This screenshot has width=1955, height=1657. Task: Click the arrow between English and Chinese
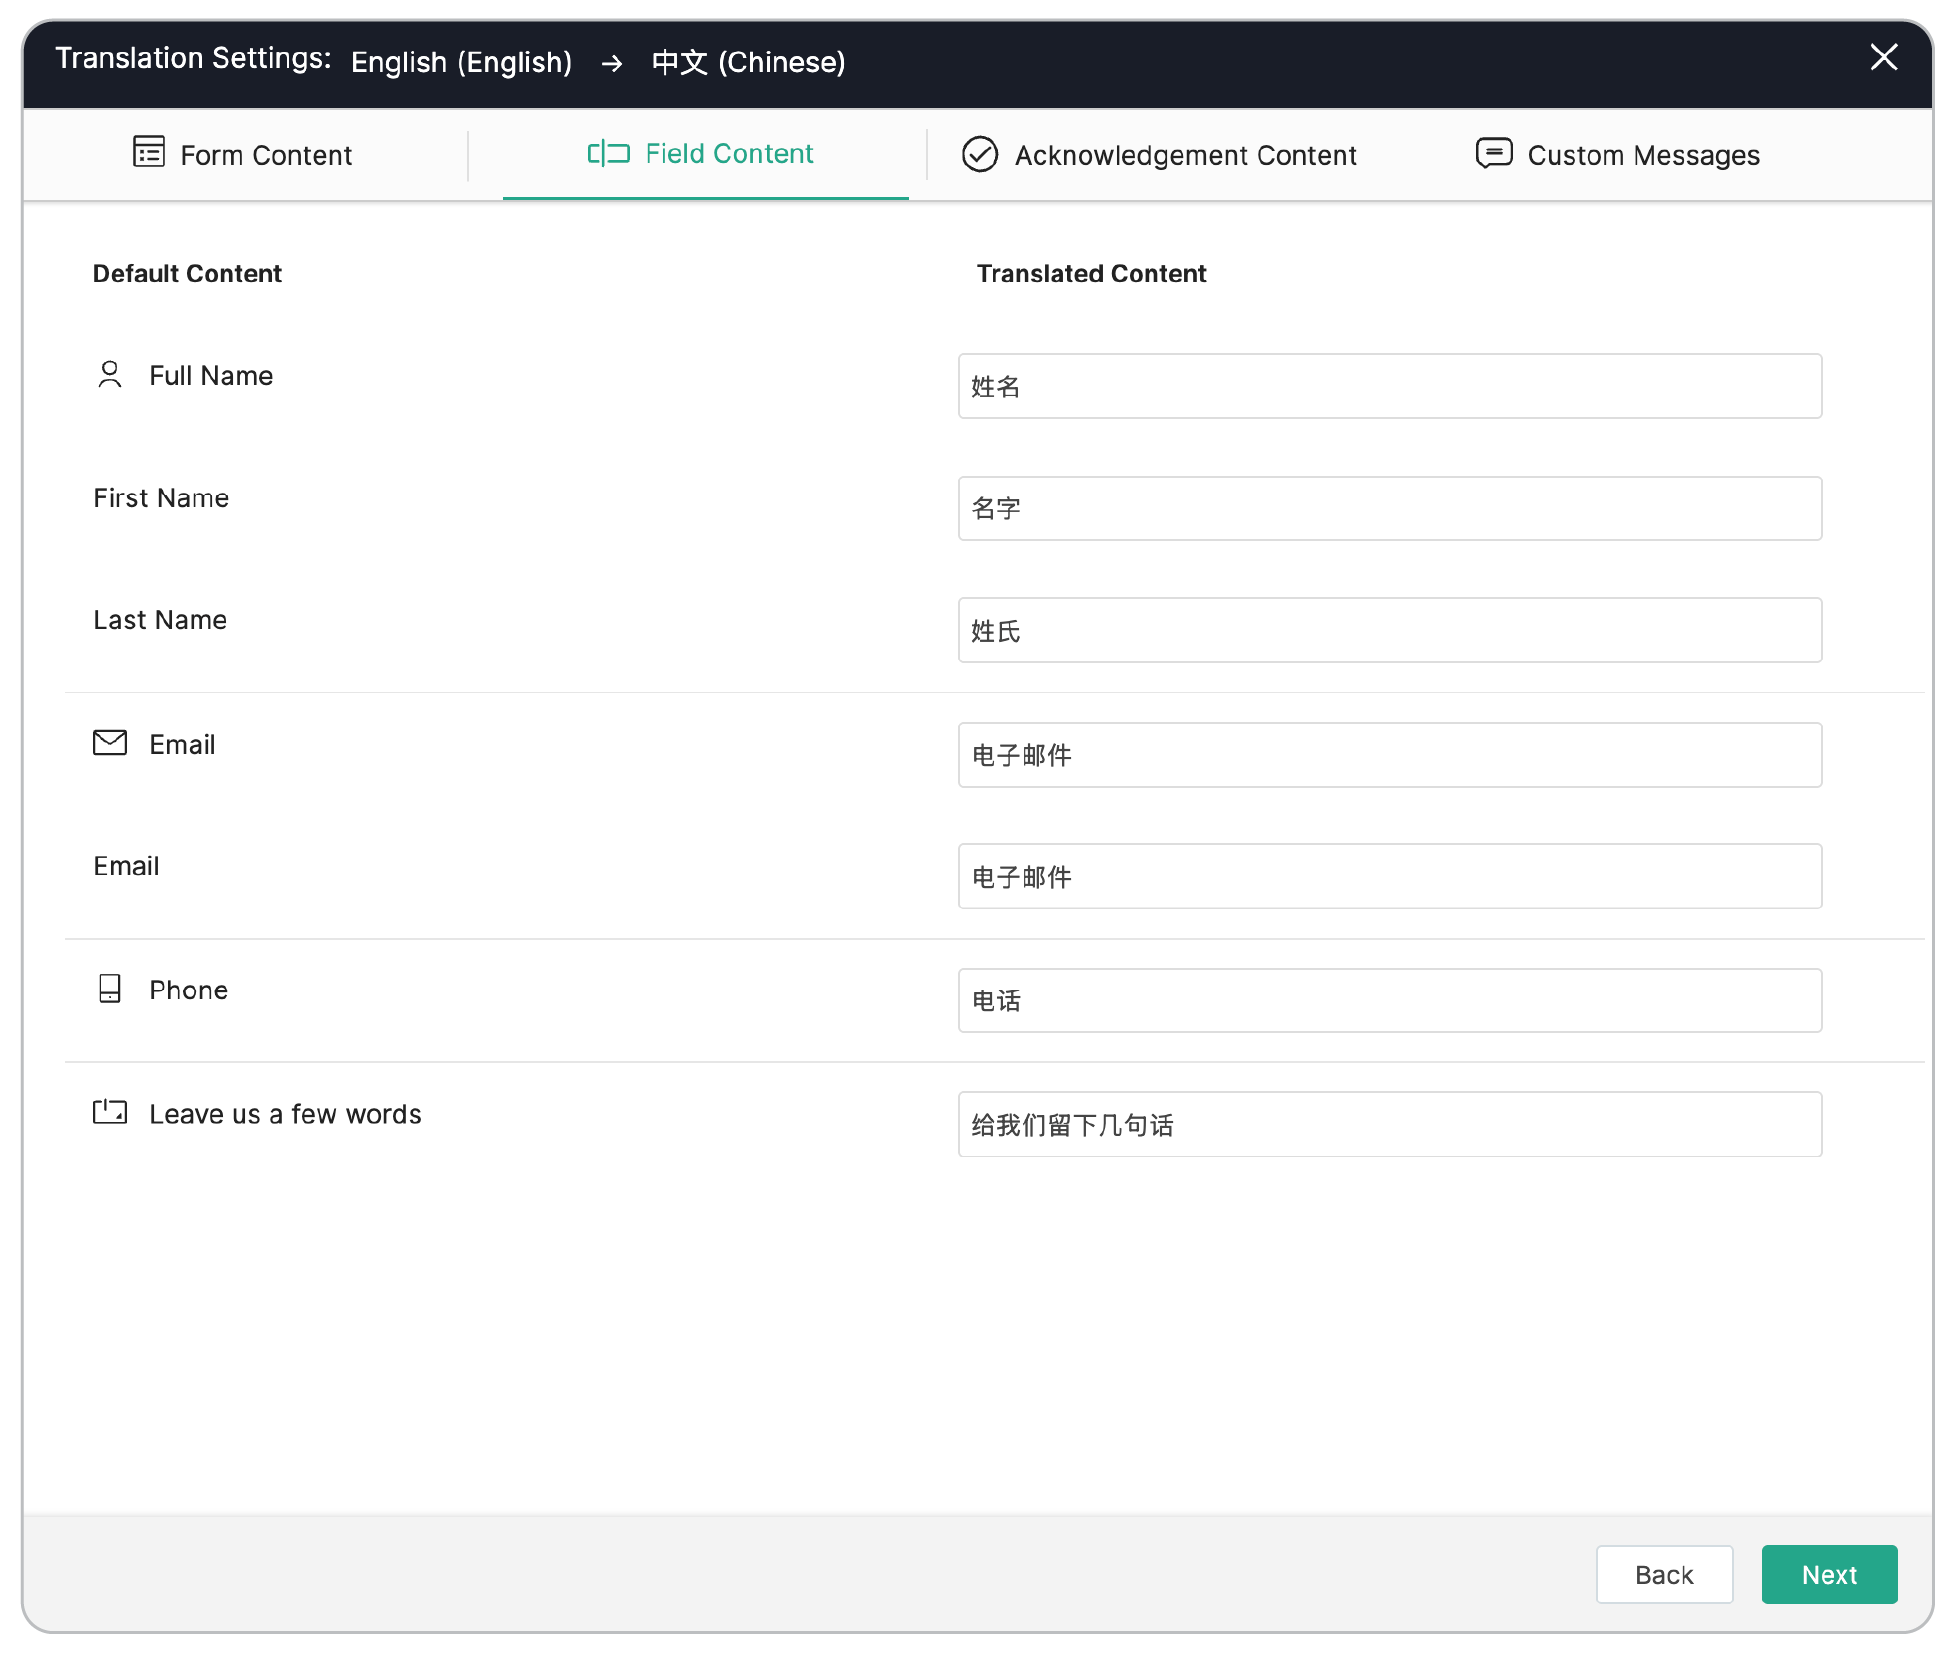point(612,64)
